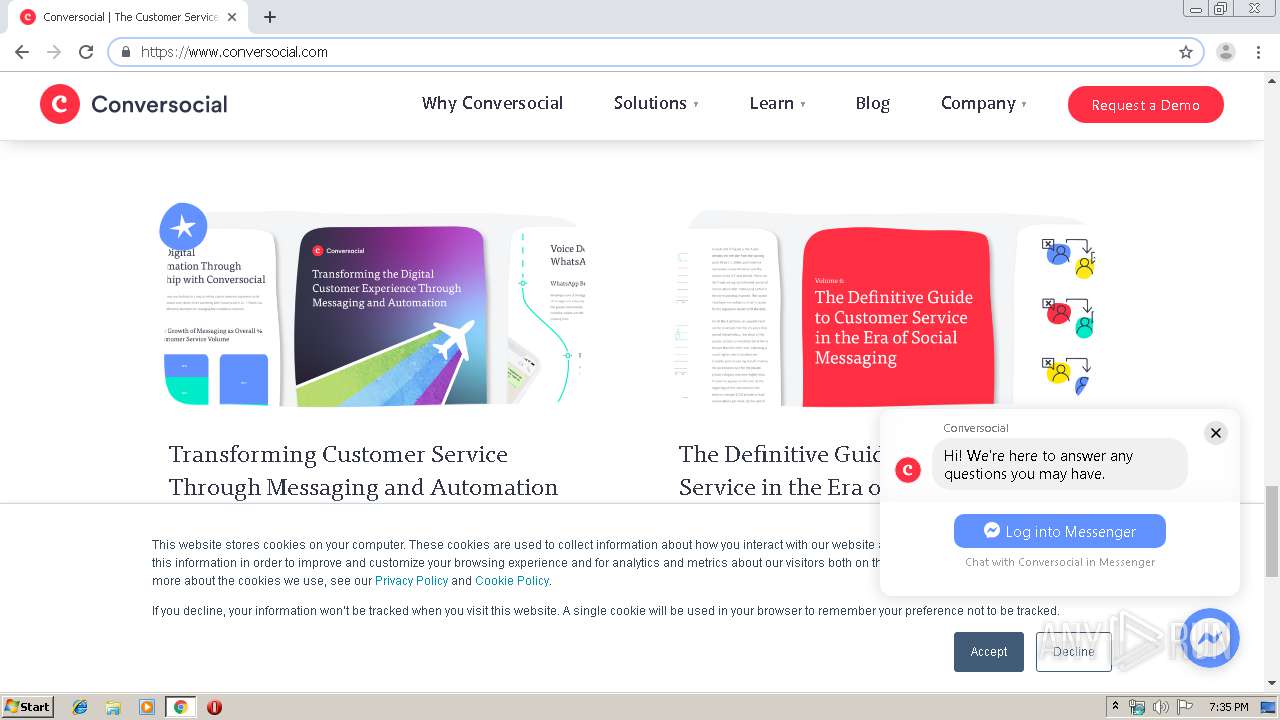This screenshot has width=1280, height=720.
Task: Click the blue star badge on first card
Action: [183, 227]
